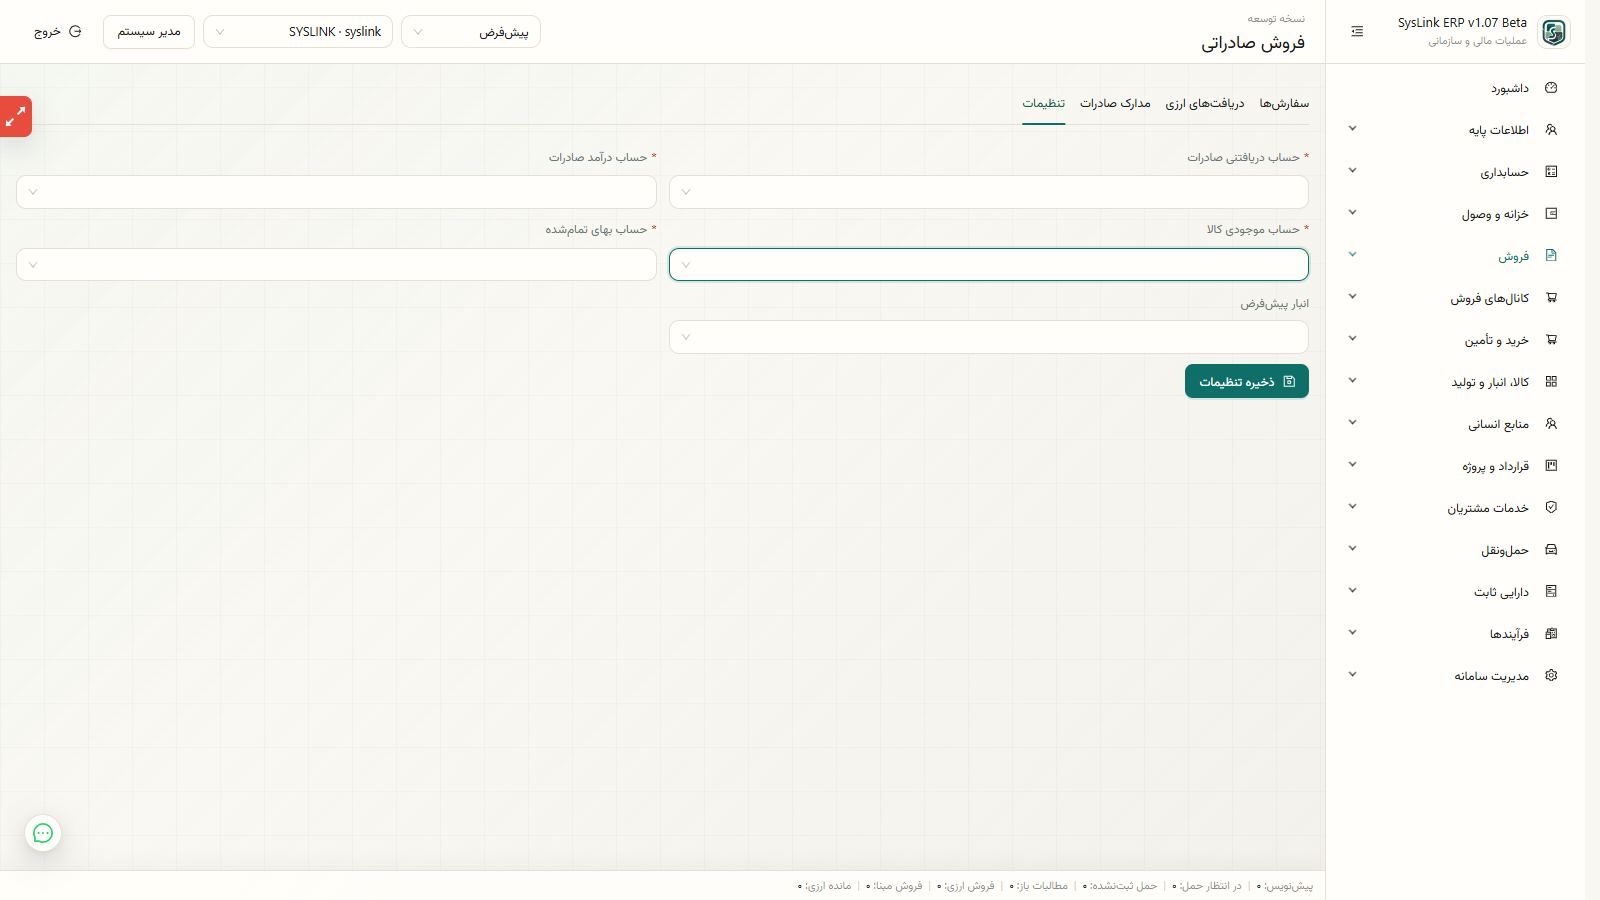Viewport: 1600px width, 900px height.
Task: Open the فروش sidebar menu item
Action: [x=1456, y=256]
